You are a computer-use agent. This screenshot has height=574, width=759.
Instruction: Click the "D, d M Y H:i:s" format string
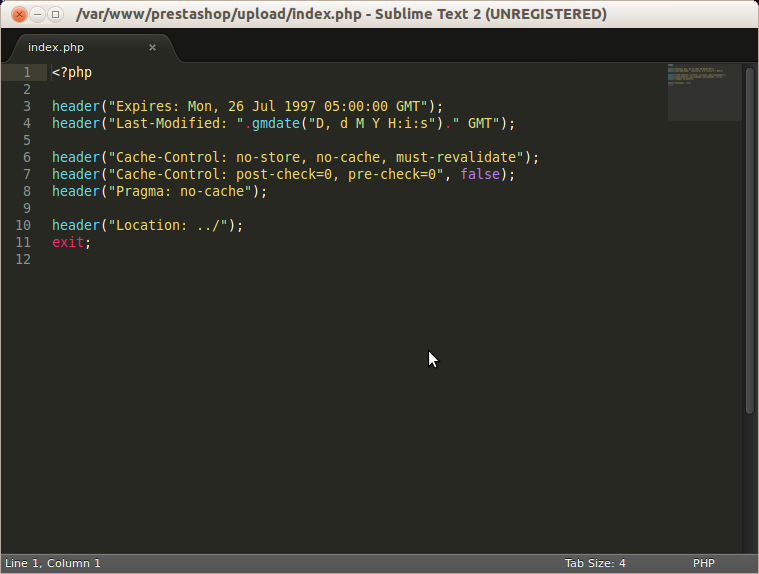pyautogui.click(x=372, y=123)
